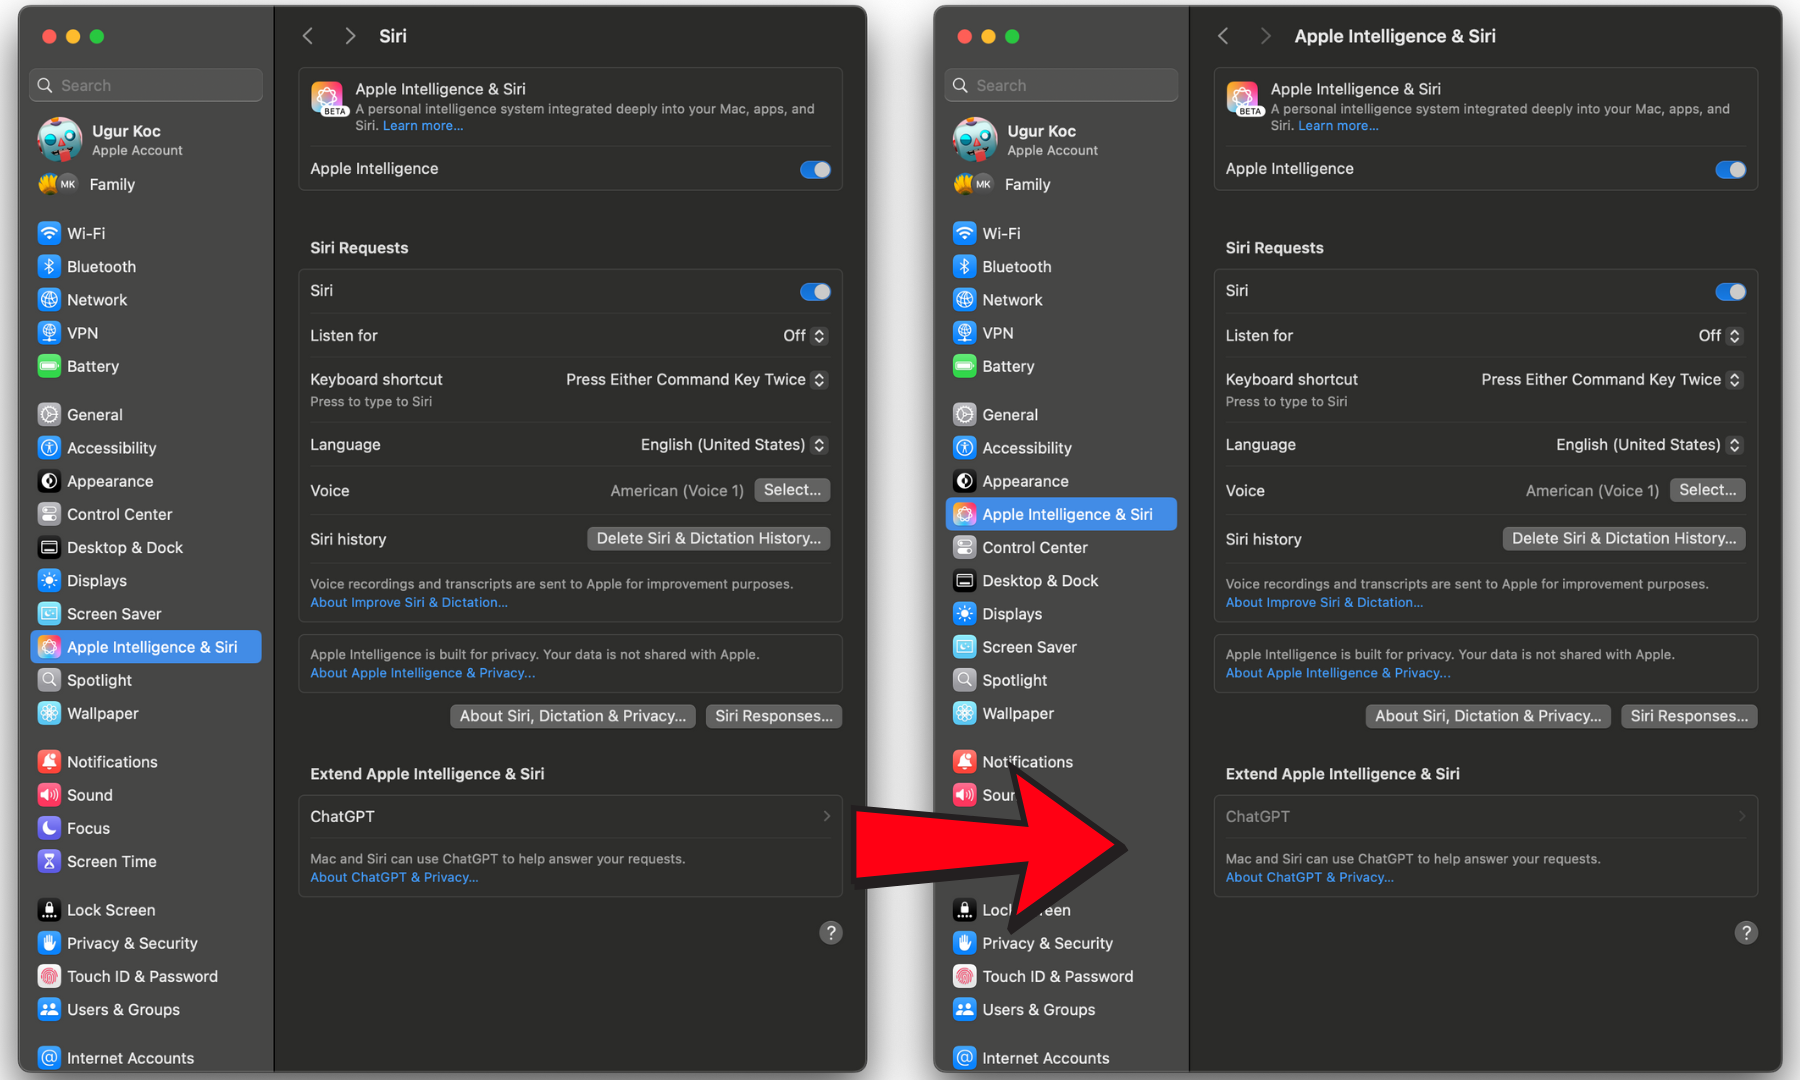This screenshot has height=1080, width=1800.
Task: Open Network settings
Action: point(96,299)
